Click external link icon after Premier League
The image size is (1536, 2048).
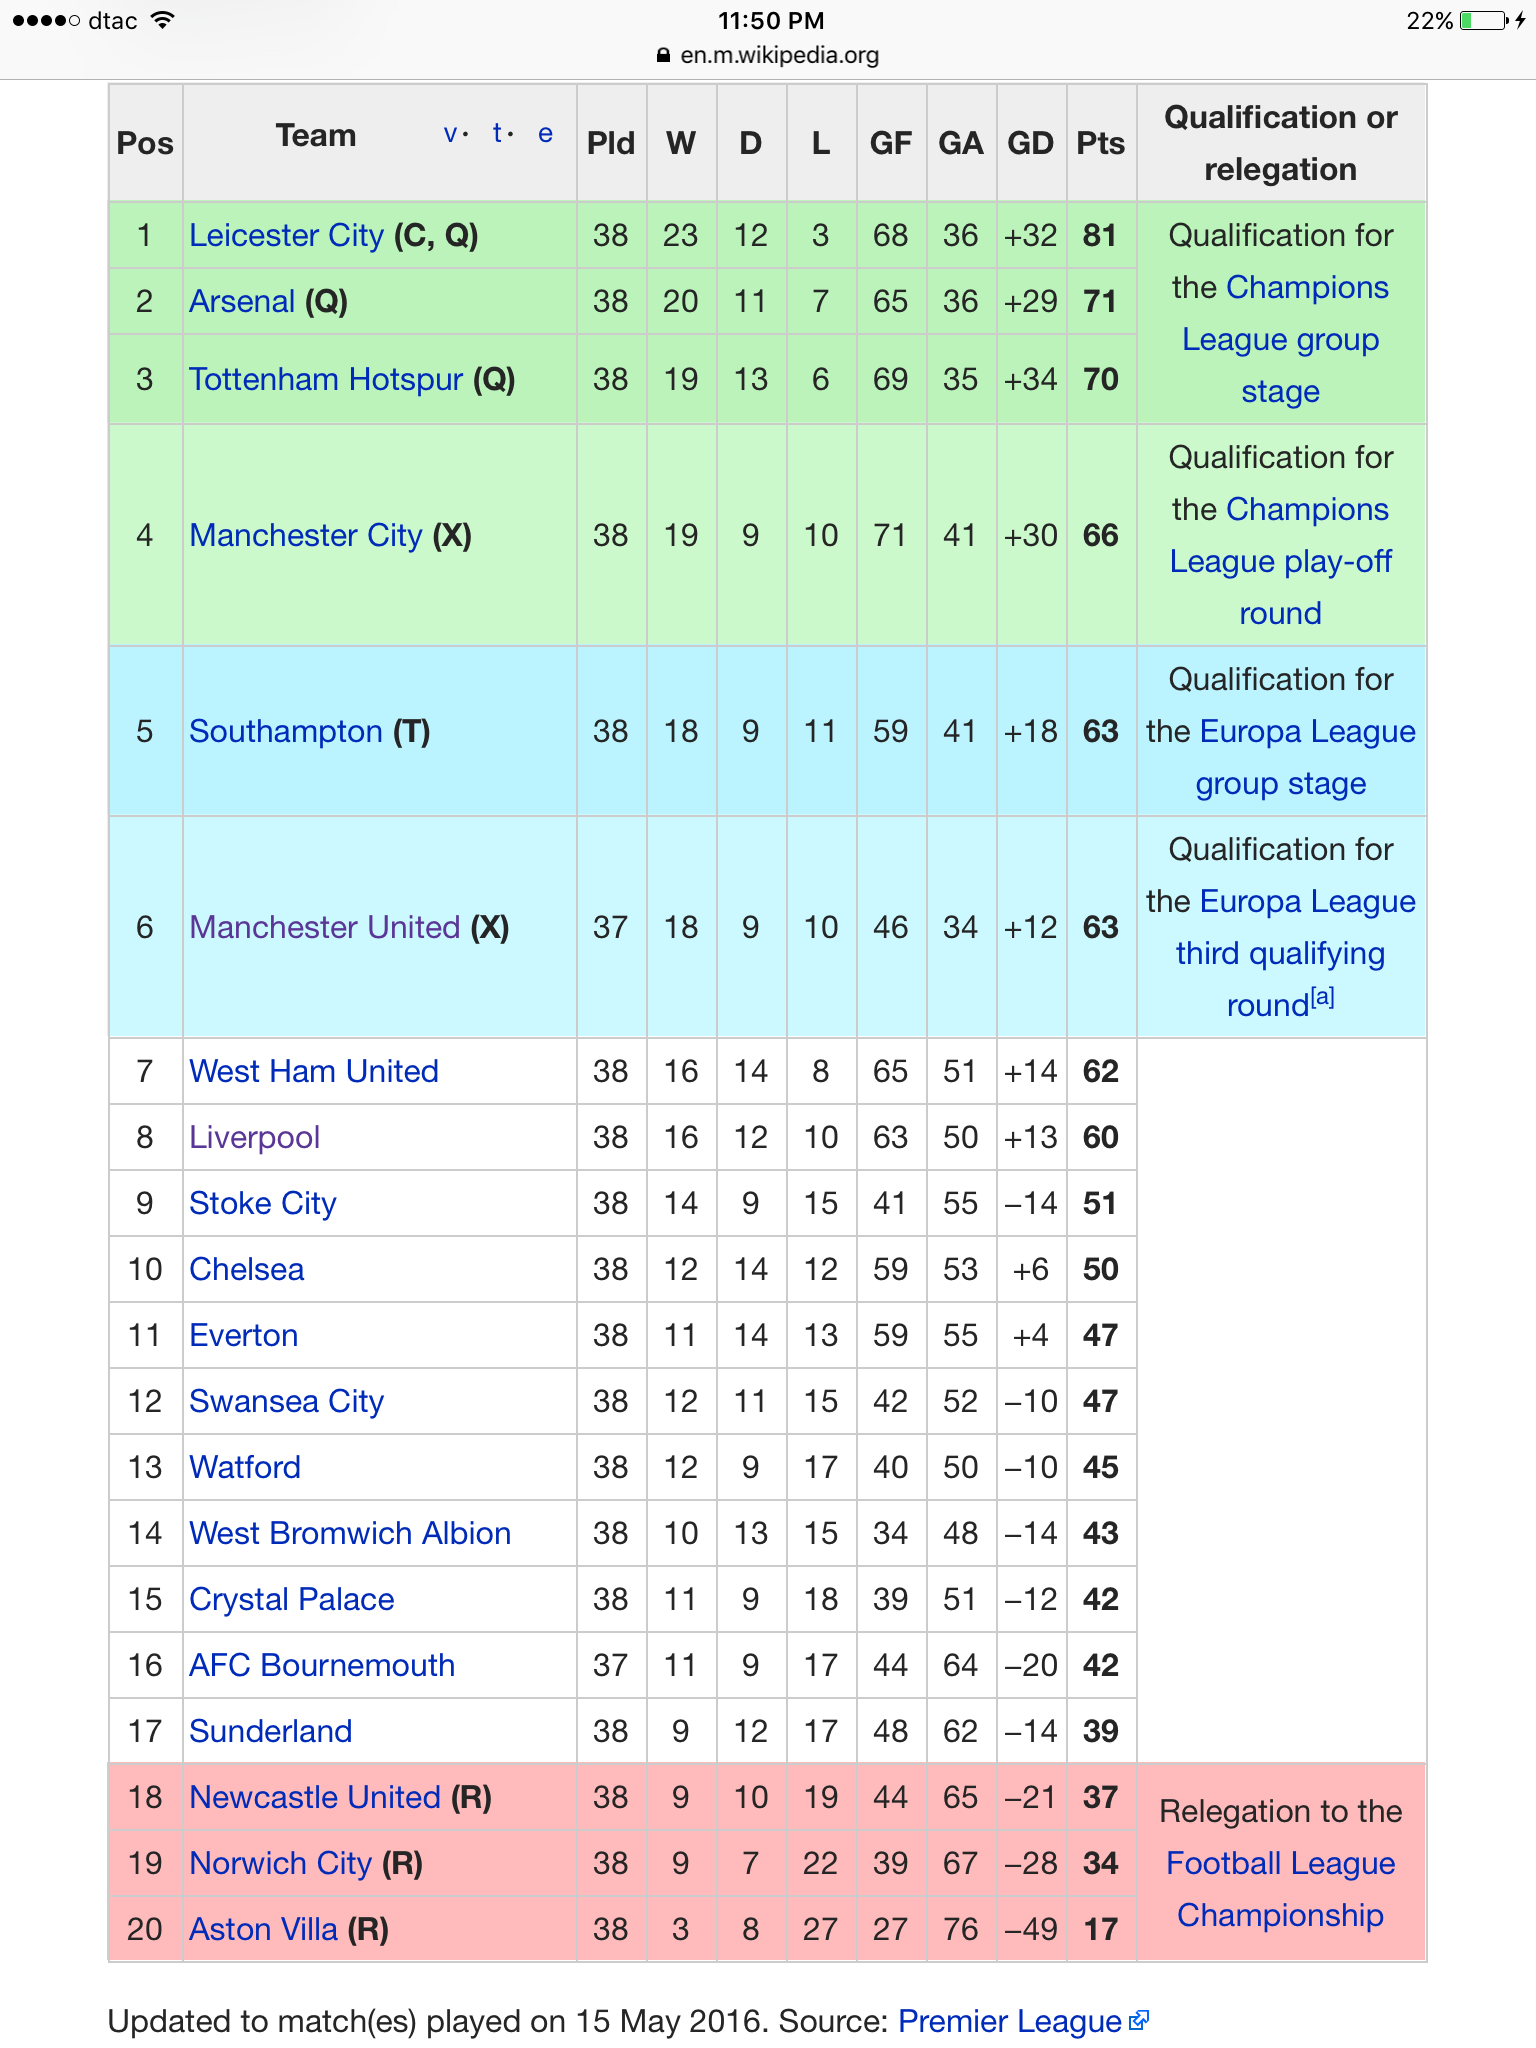(1138, 2020)
